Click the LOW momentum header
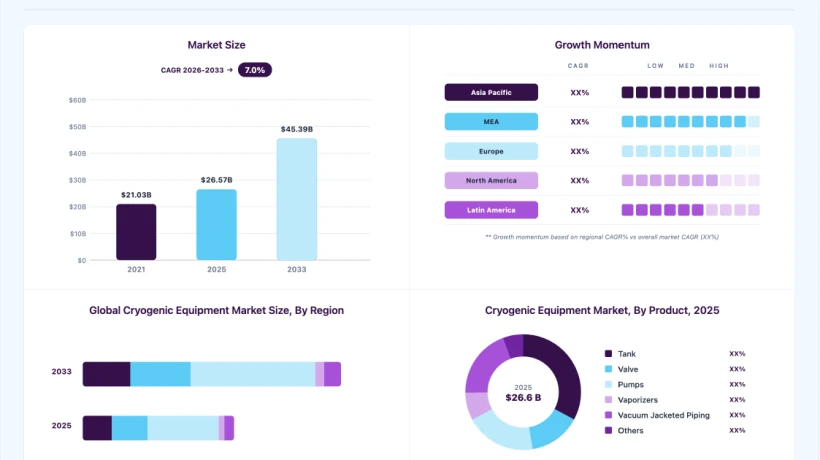 [x=656, y=66]
